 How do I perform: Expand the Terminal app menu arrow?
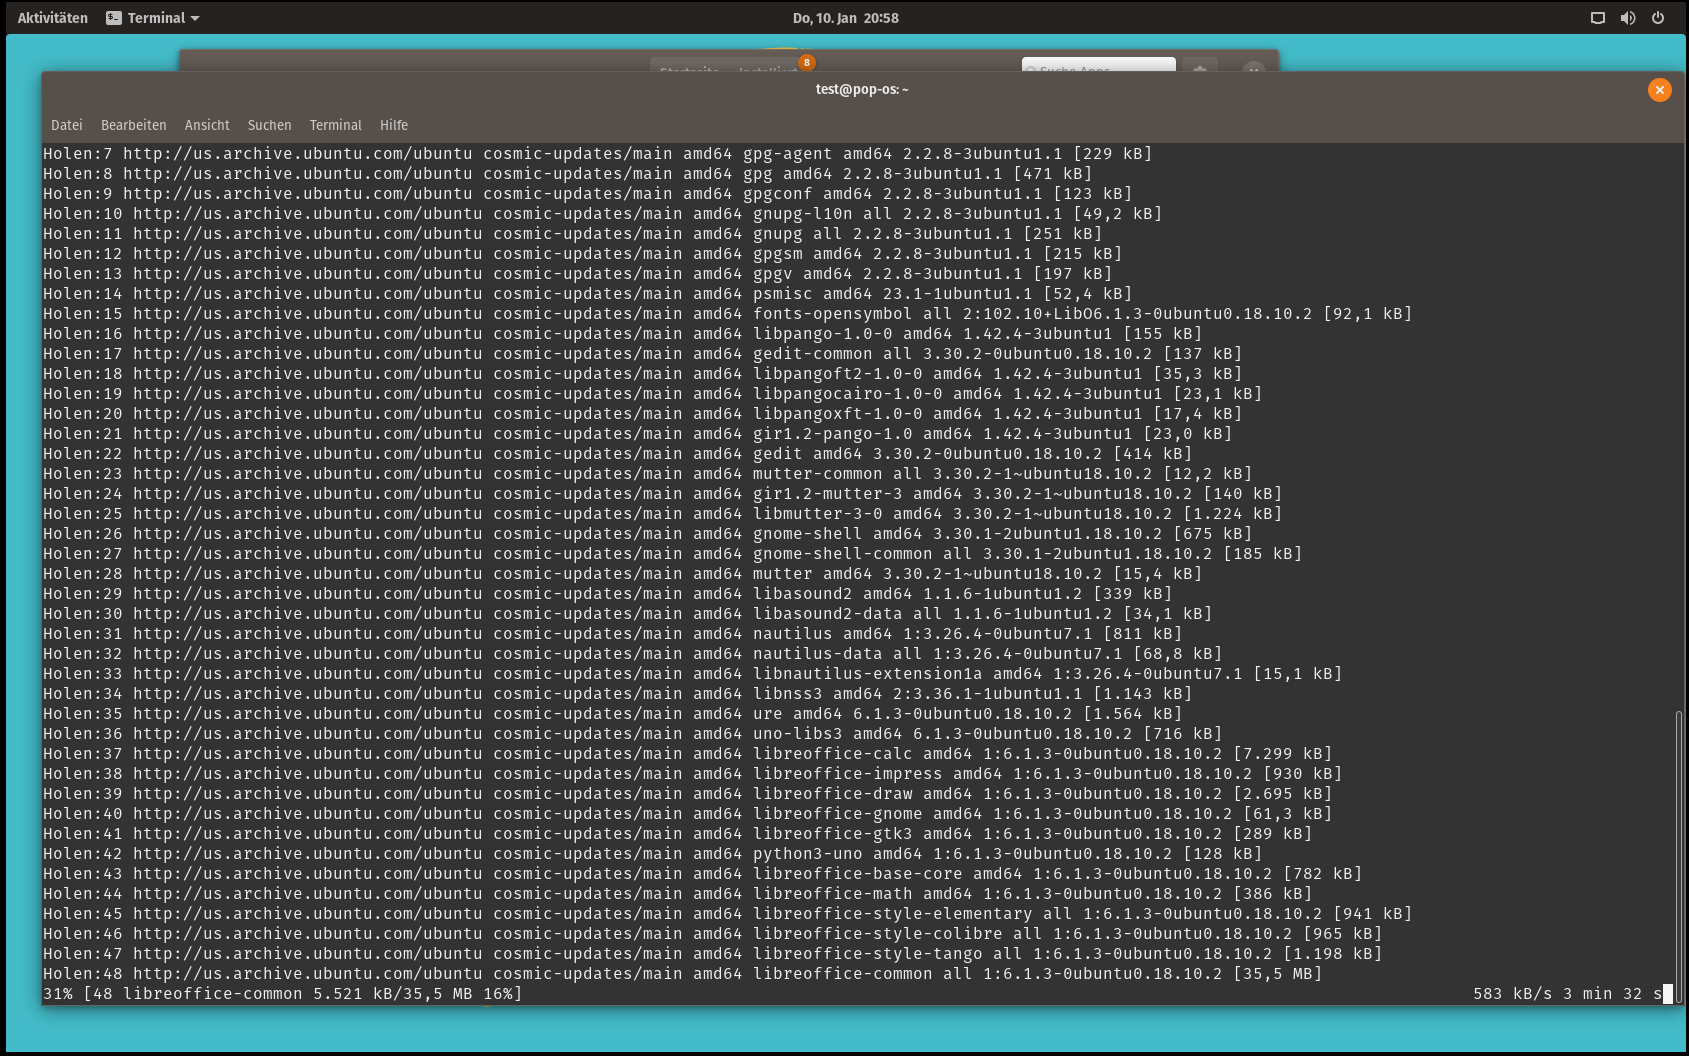pyautogui.click(x=195, y=19)
